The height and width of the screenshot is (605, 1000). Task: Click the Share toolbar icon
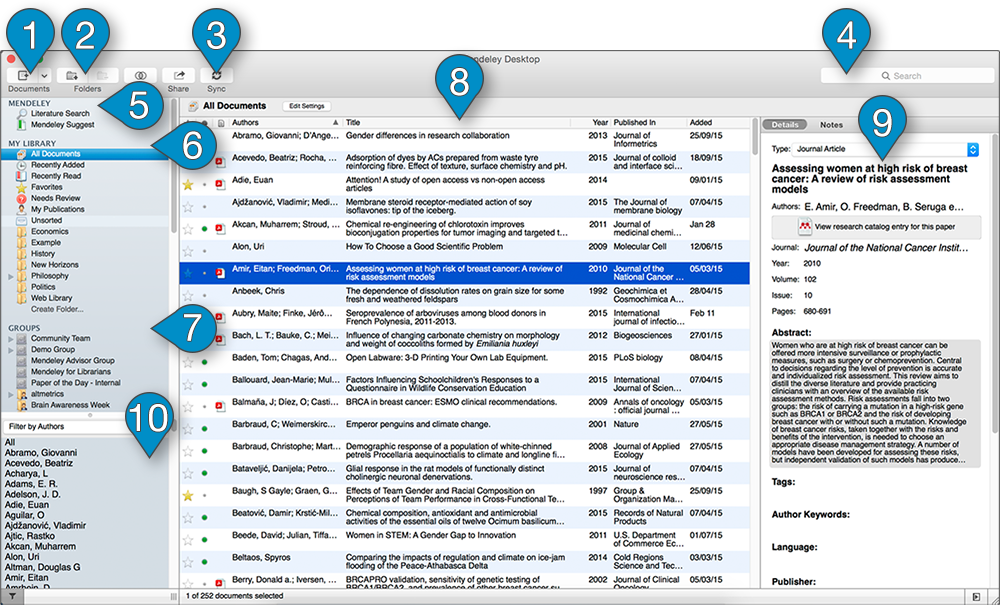click(179, 75)
